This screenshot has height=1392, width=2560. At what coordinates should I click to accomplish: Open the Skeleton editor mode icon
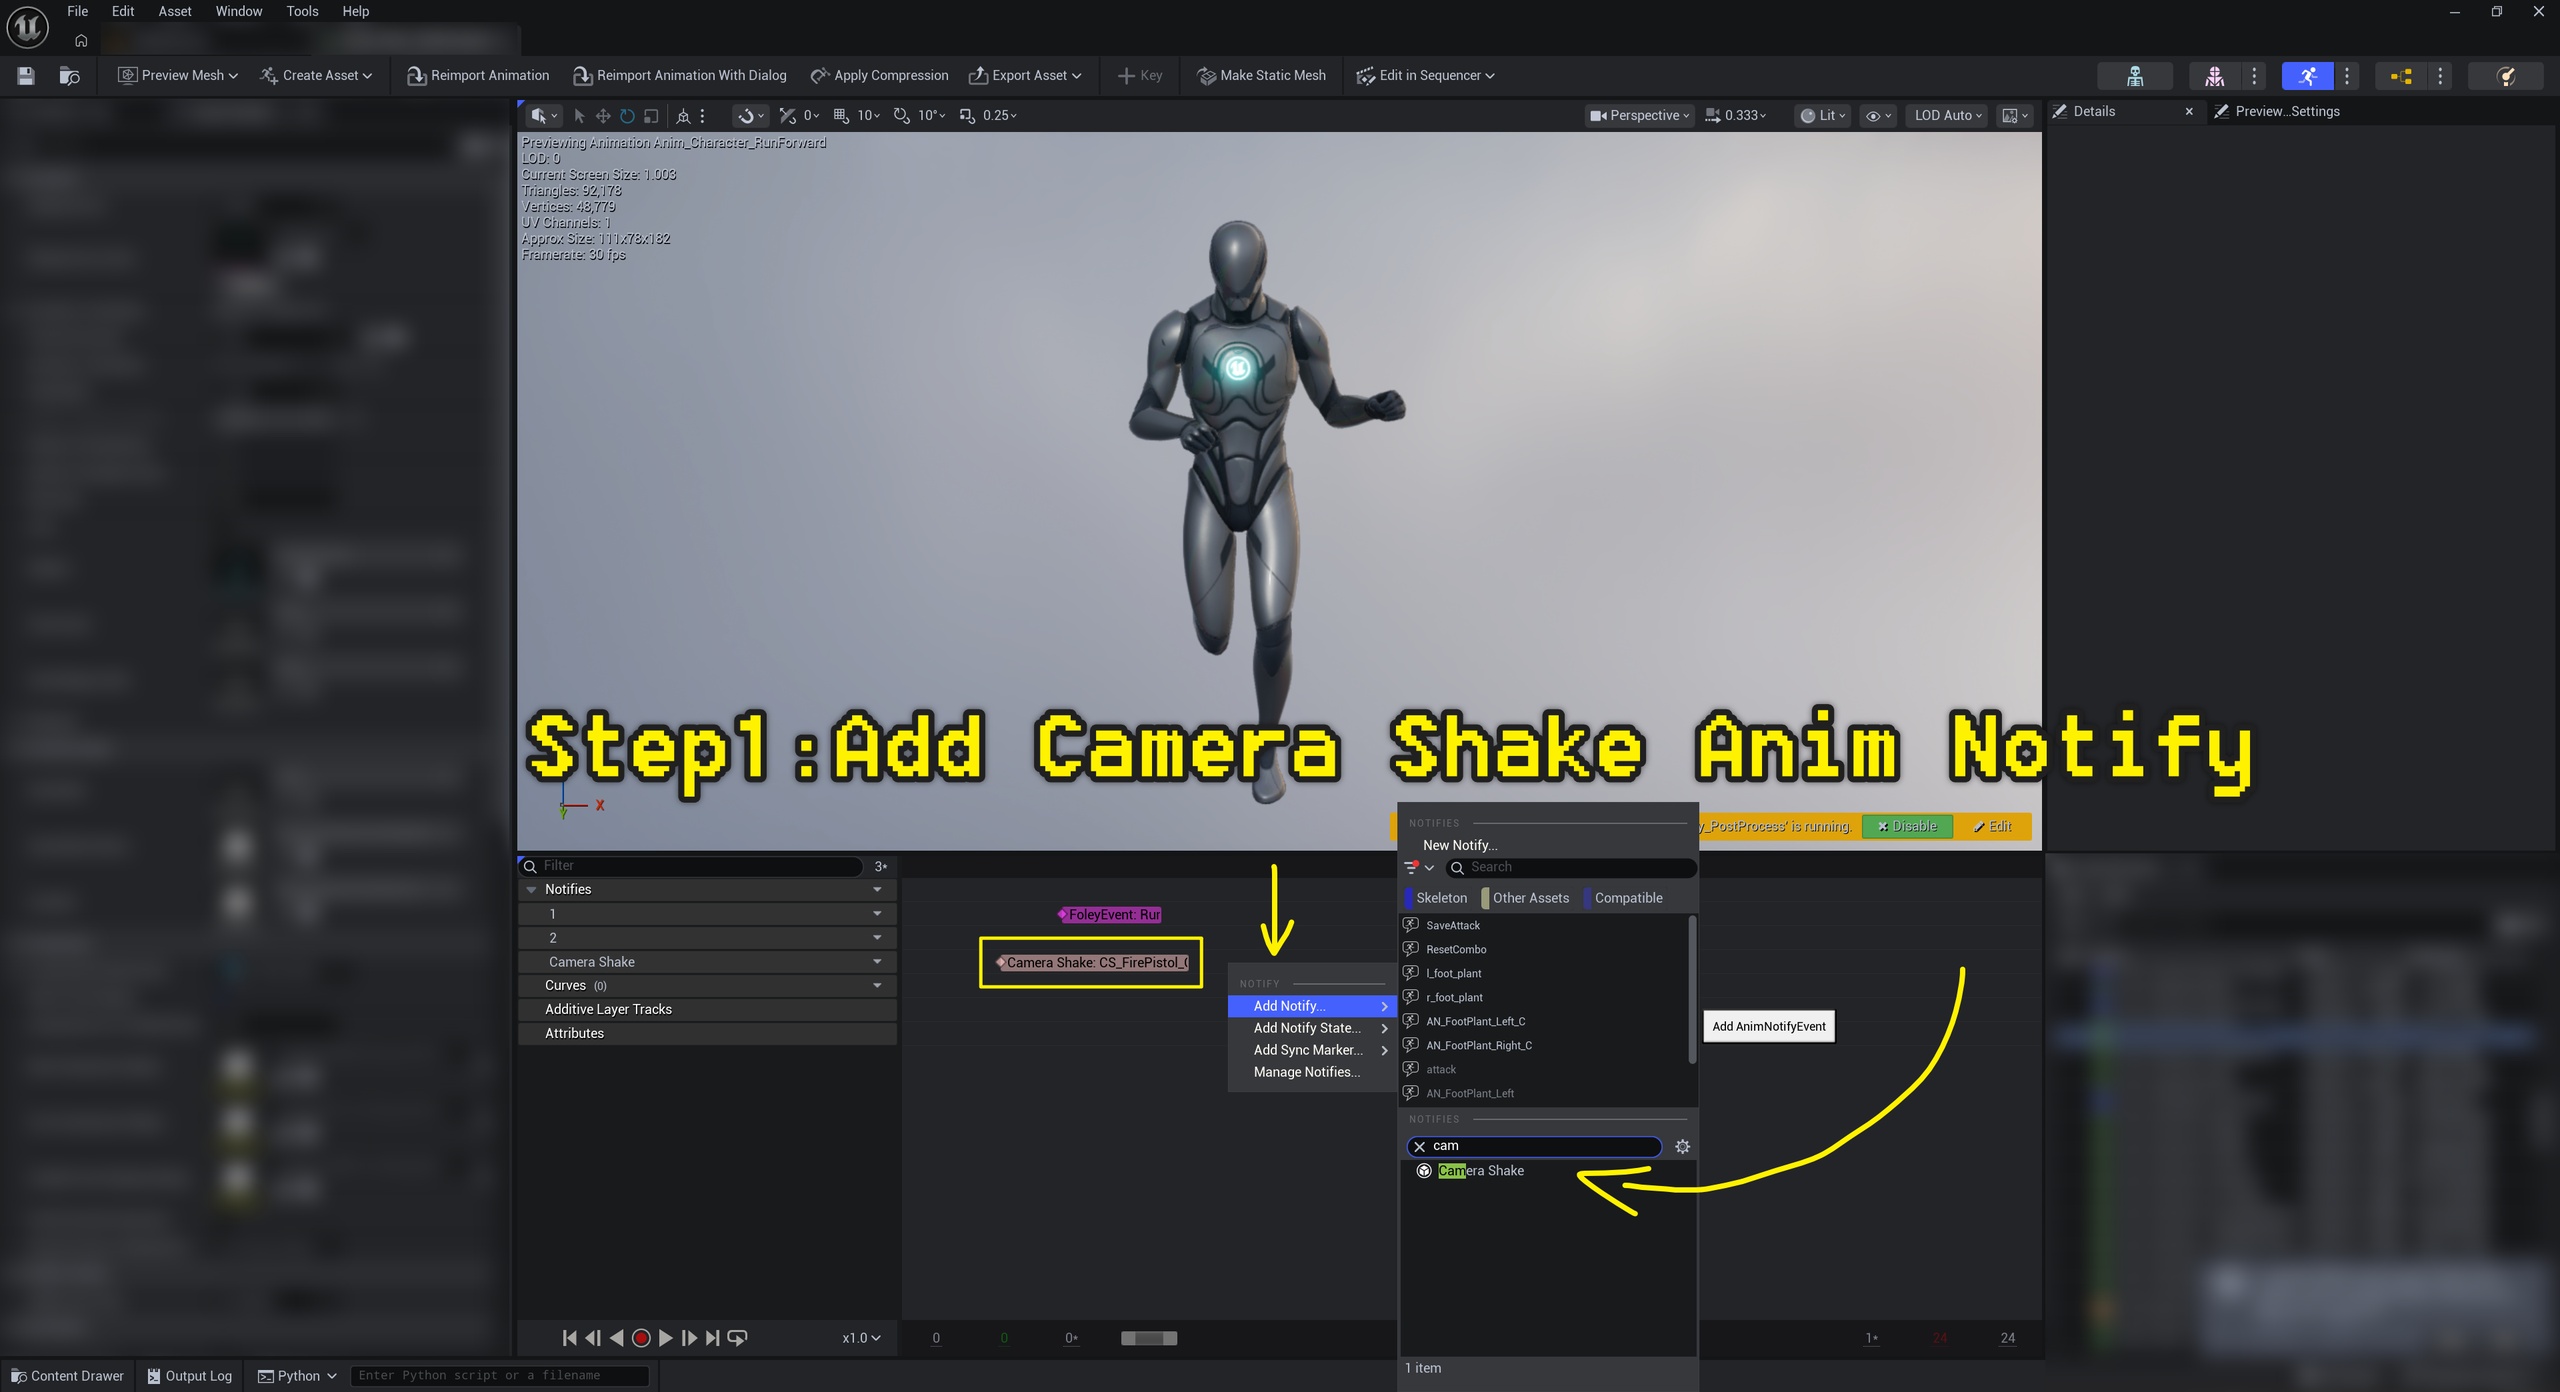click(2135, 76)
